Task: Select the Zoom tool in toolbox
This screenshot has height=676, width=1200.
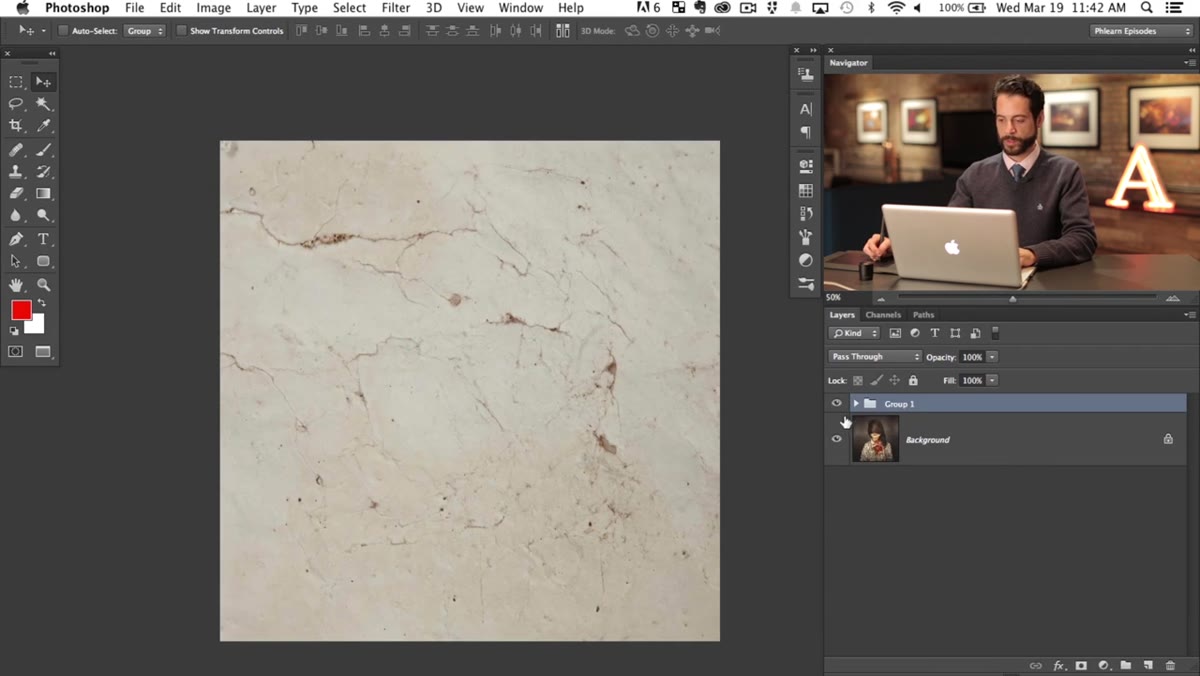Action: pos(43,285)
